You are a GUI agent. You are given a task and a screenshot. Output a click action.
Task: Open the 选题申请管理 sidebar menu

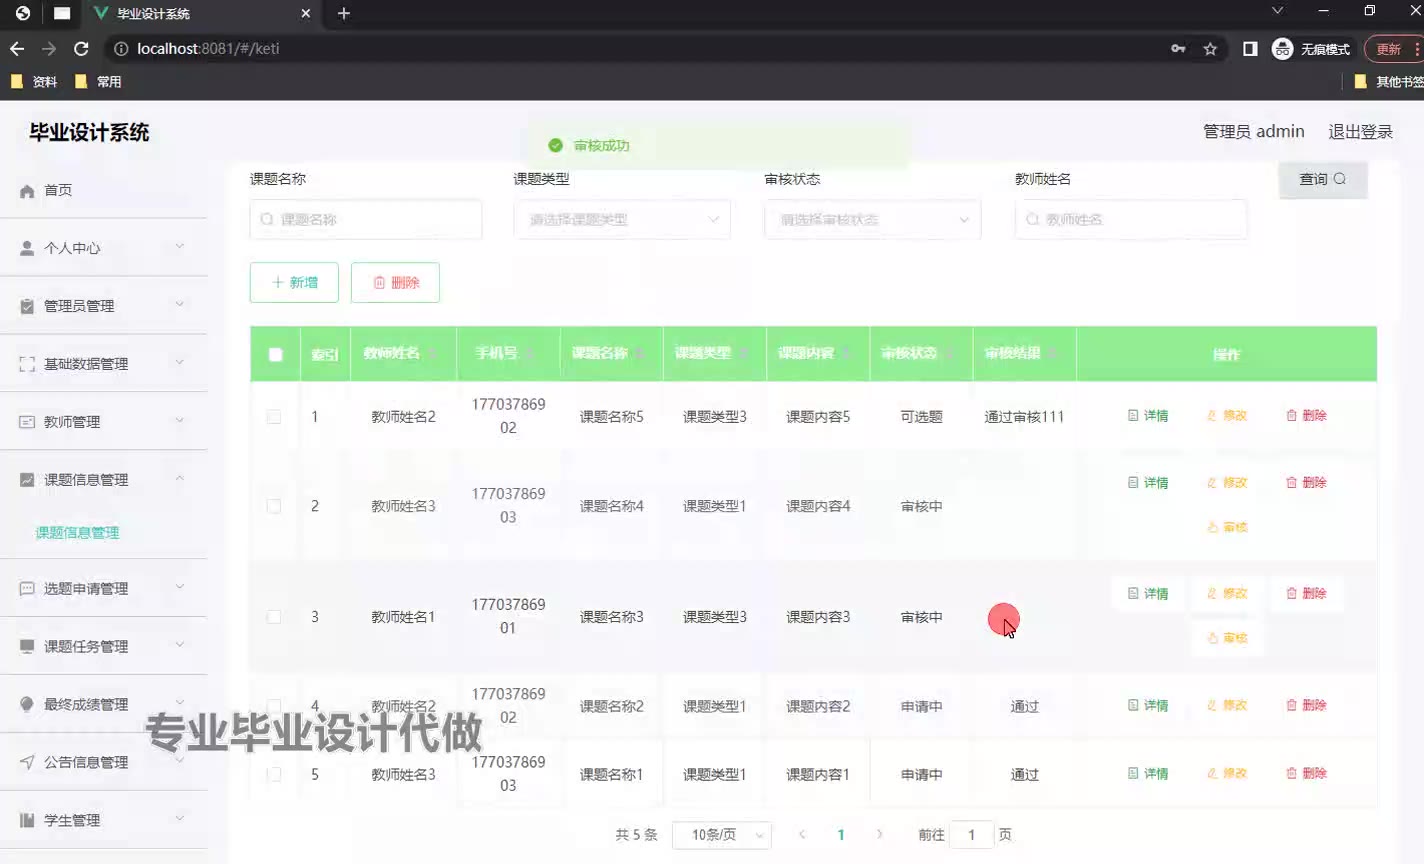(103, 589)
